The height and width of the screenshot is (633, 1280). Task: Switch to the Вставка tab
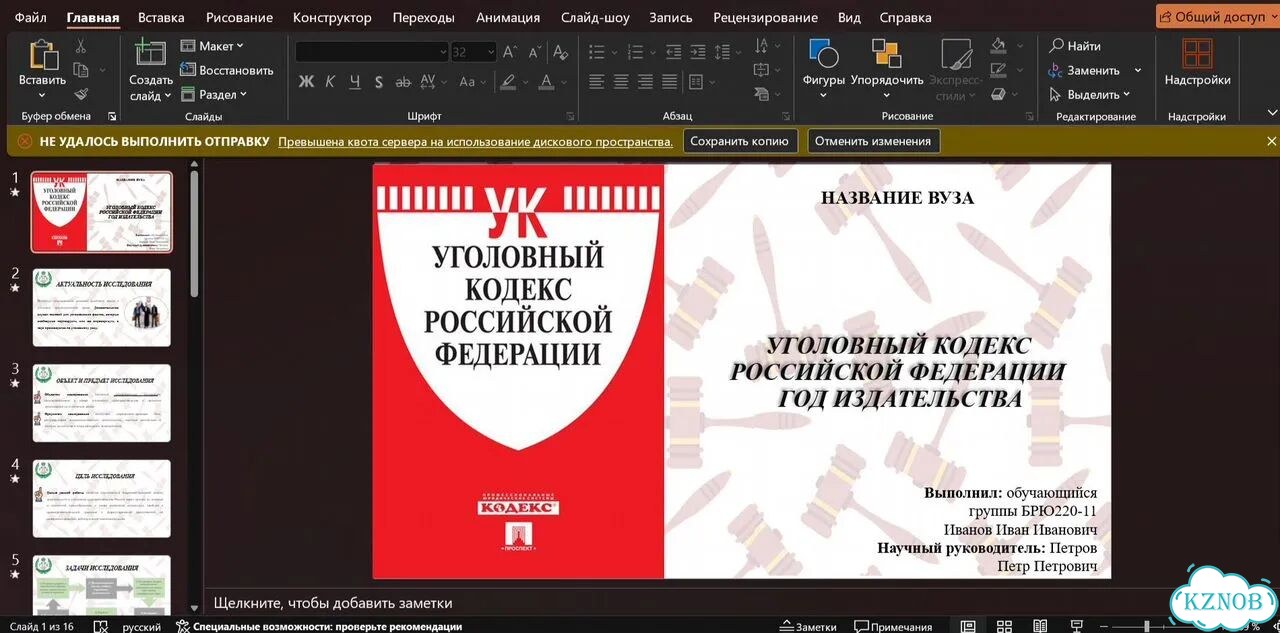(161, 17)
